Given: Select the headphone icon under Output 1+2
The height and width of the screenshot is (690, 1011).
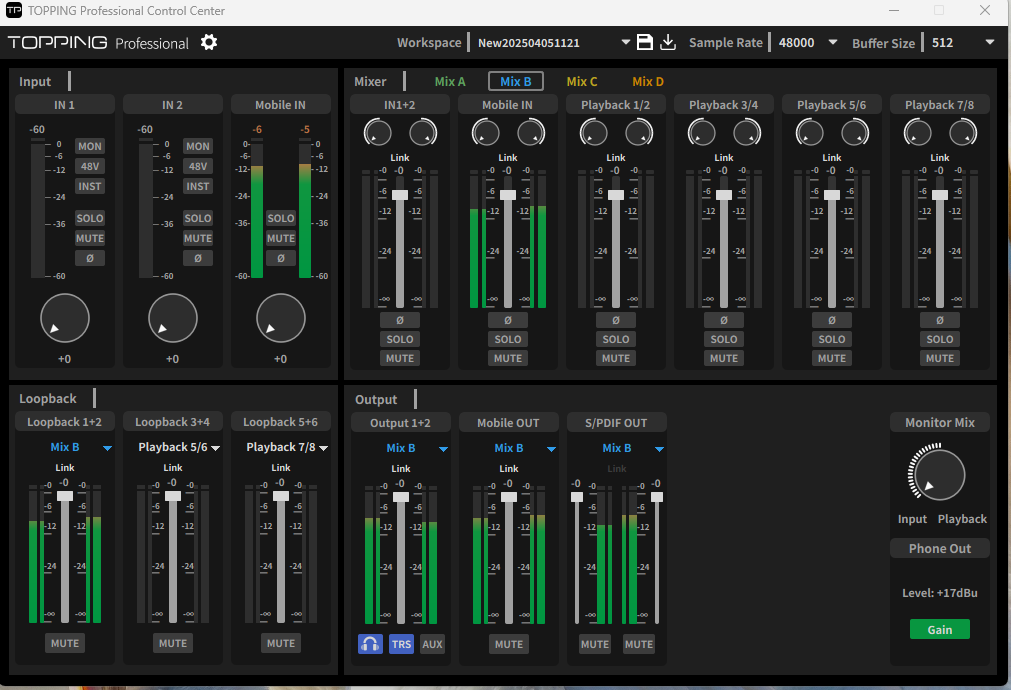Looking at the screenshot, I should 370,644.
